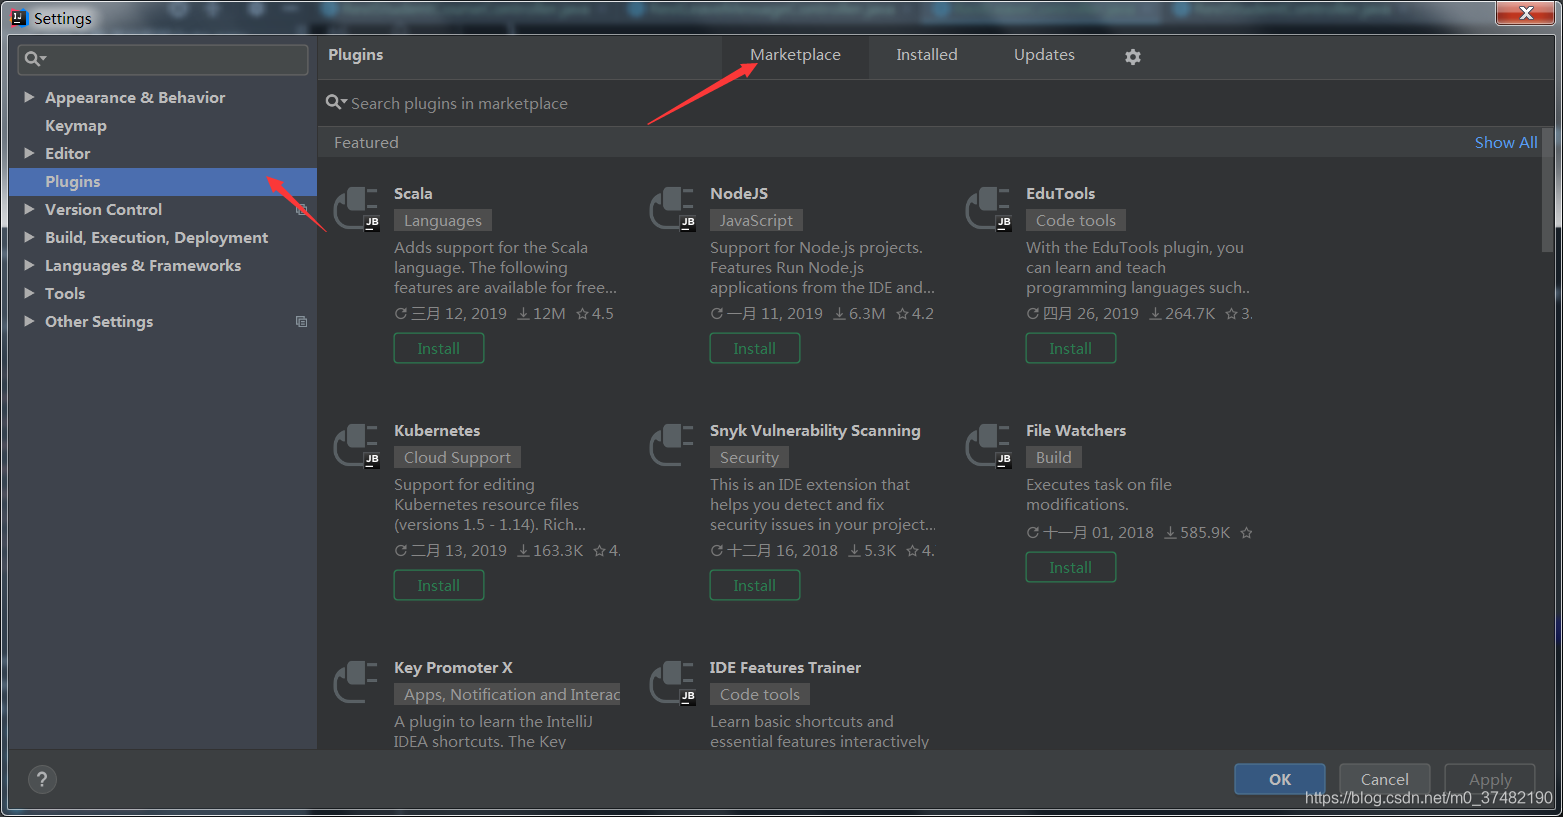Screen dimensions: 1563x817
Task: Click the Snyk Vulnerability Scanning plugin icon
Action: pos(673,446)
